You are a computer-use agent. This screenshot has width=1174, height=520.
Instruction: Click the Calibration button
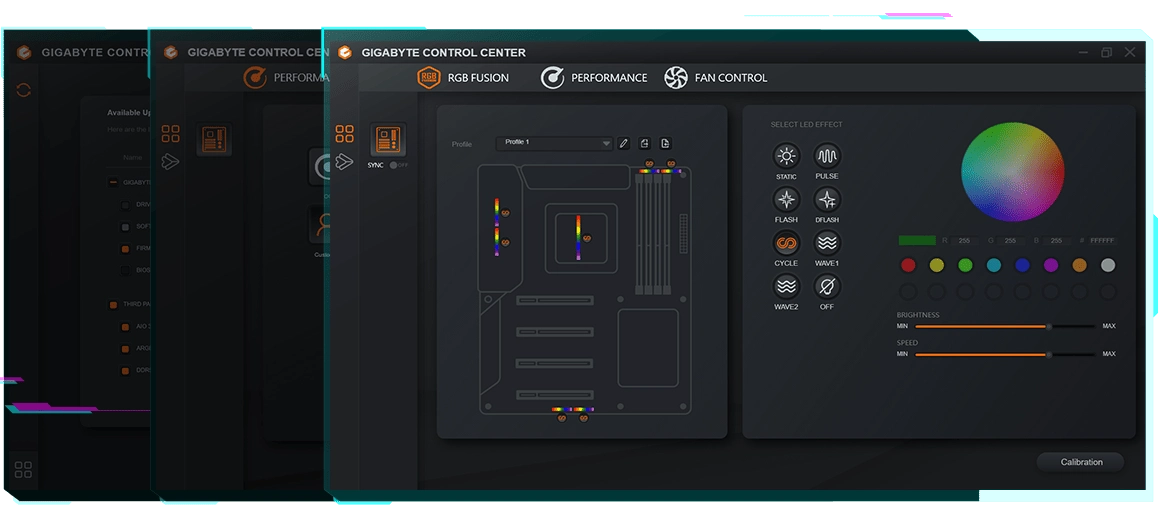[1080, 462]
